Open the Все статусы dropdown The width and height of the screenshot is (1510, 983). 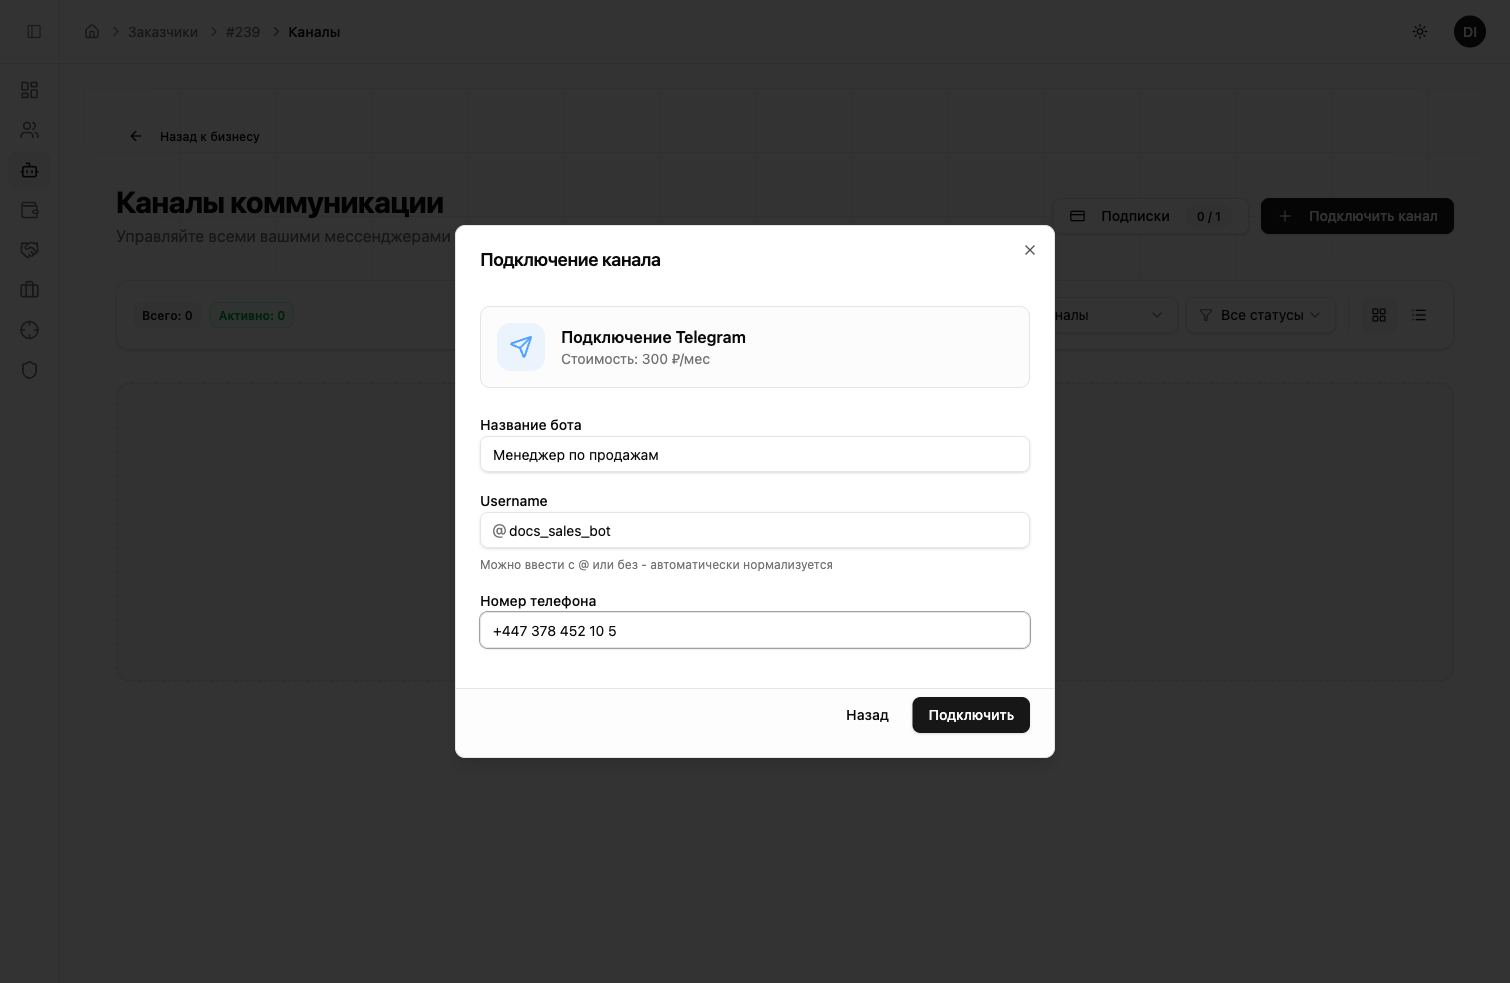(1261, 314)
